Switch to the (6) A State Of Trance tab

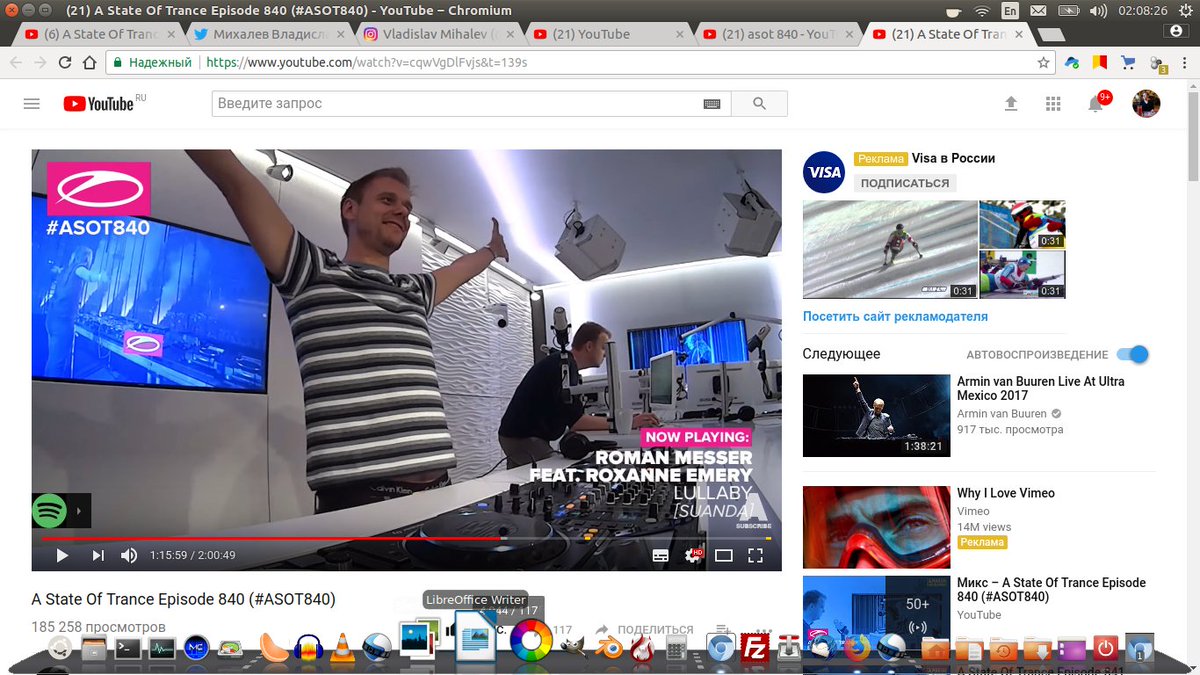[96, 34]
